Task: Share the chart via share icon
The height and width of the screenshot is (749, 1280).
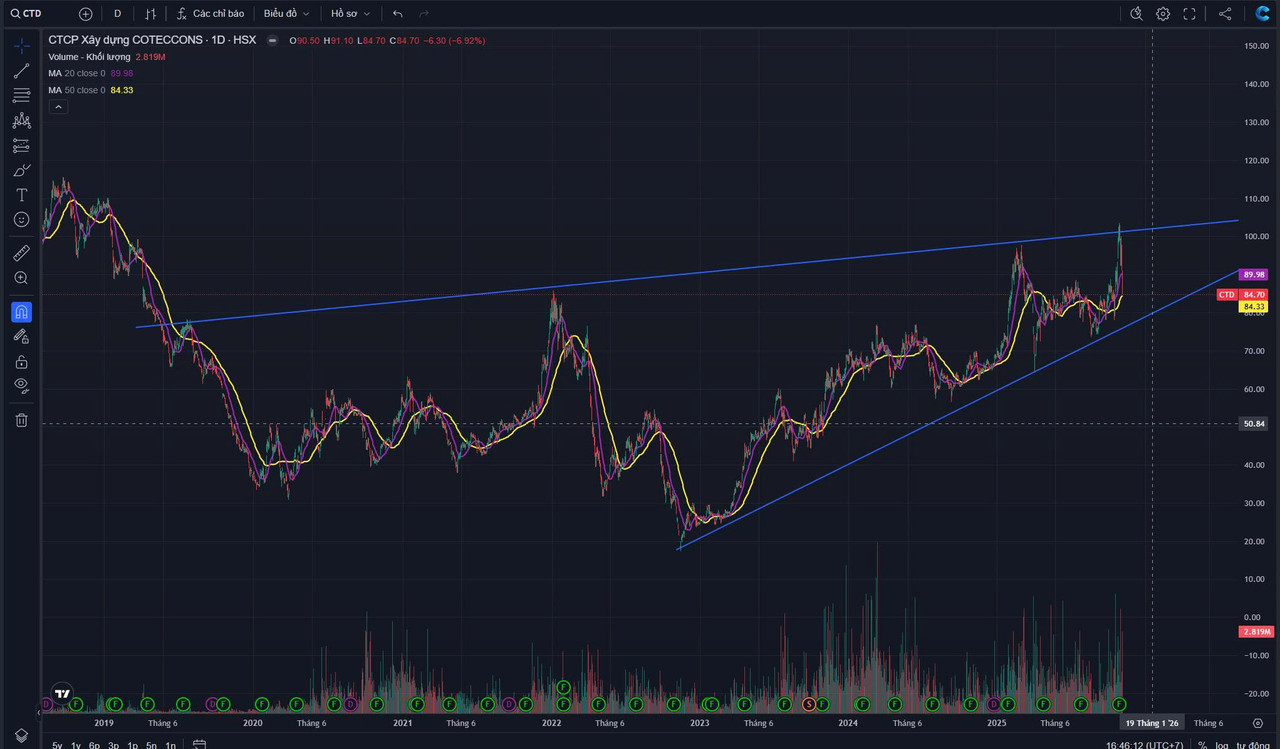Action: coord(1225,14)
